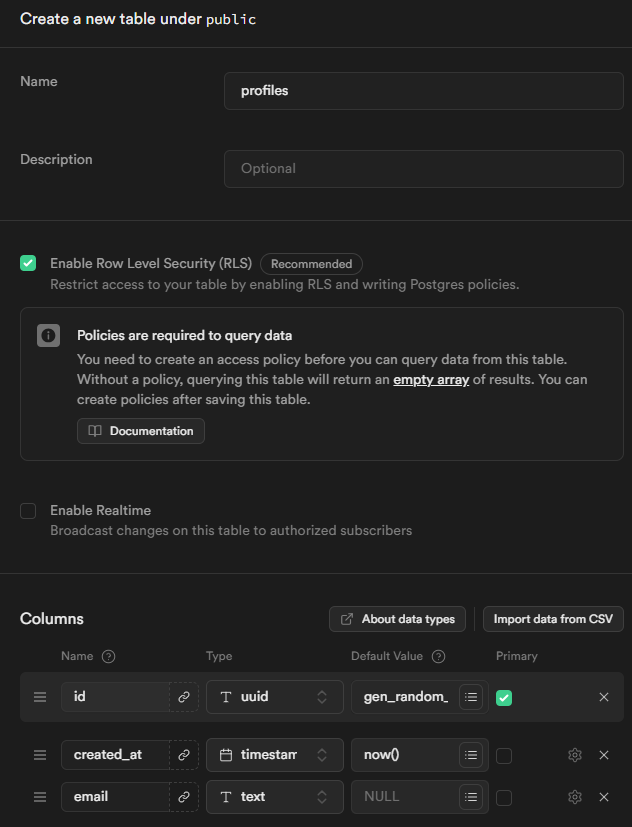Click 'Policies are required to query data' heading
The width and height of the screenshot is (632, 827).
click(185, 335)
